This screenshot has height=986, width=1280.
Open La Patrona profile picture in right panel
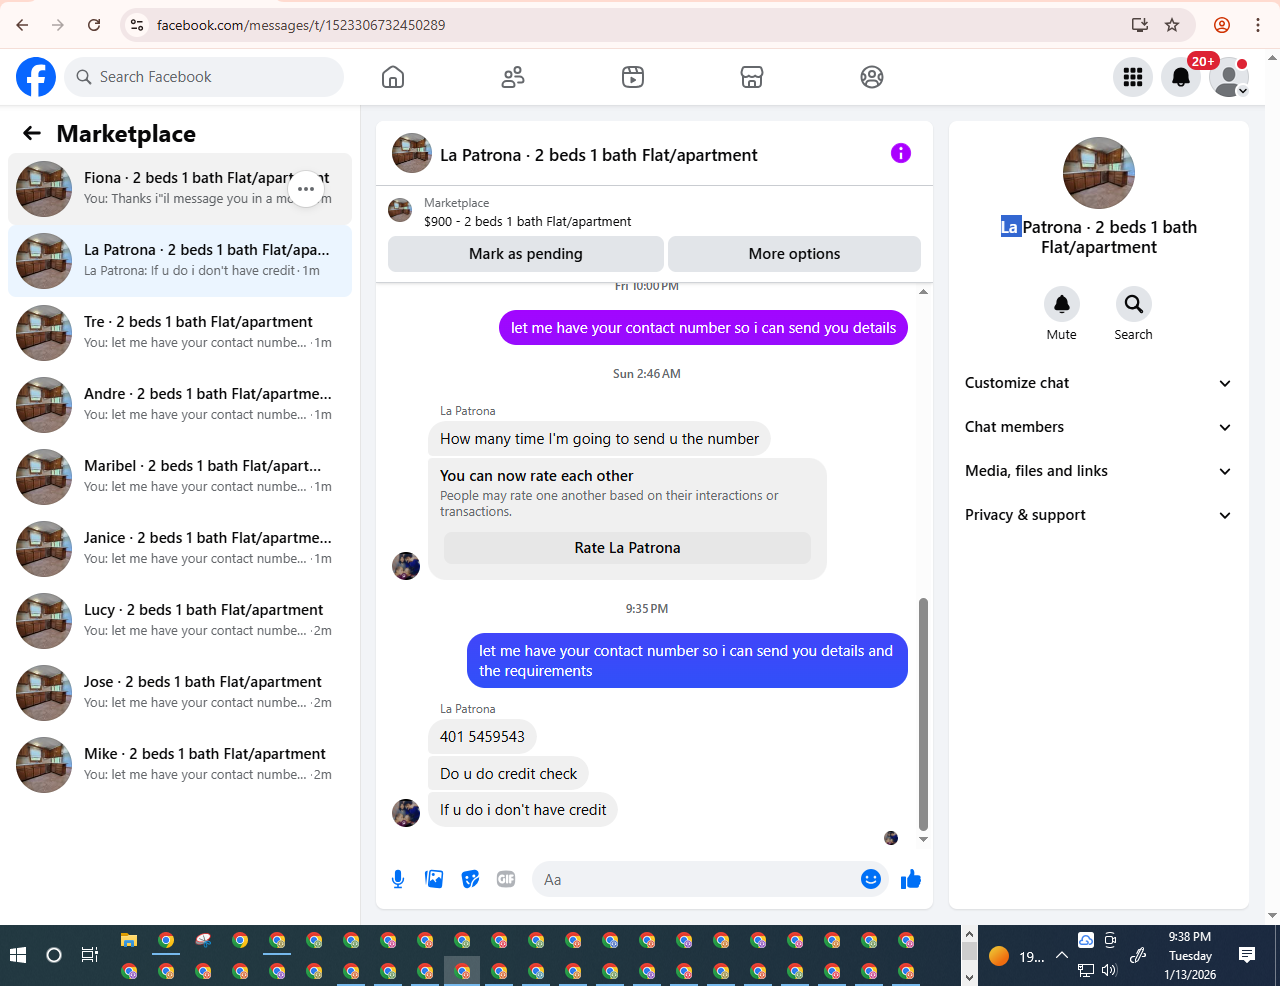[x=1099, y=173]
